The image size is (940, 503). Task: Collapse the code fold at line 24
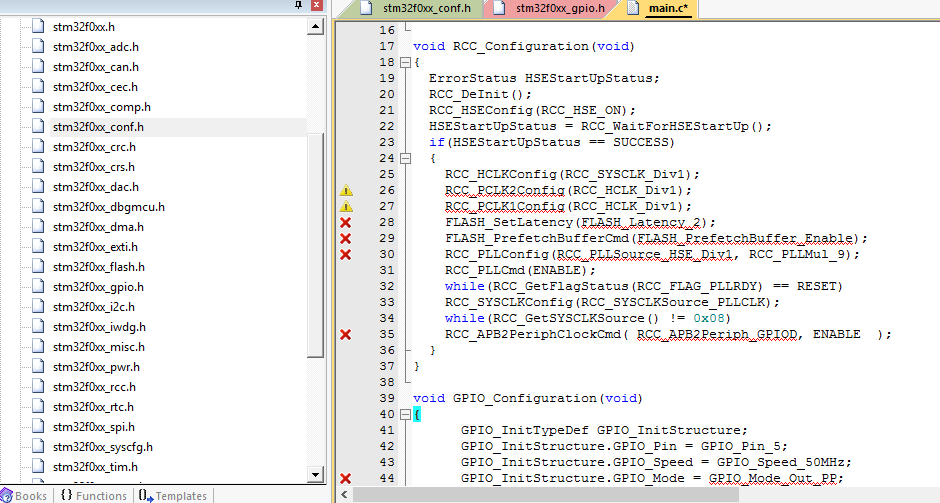[x=405, y=158]
